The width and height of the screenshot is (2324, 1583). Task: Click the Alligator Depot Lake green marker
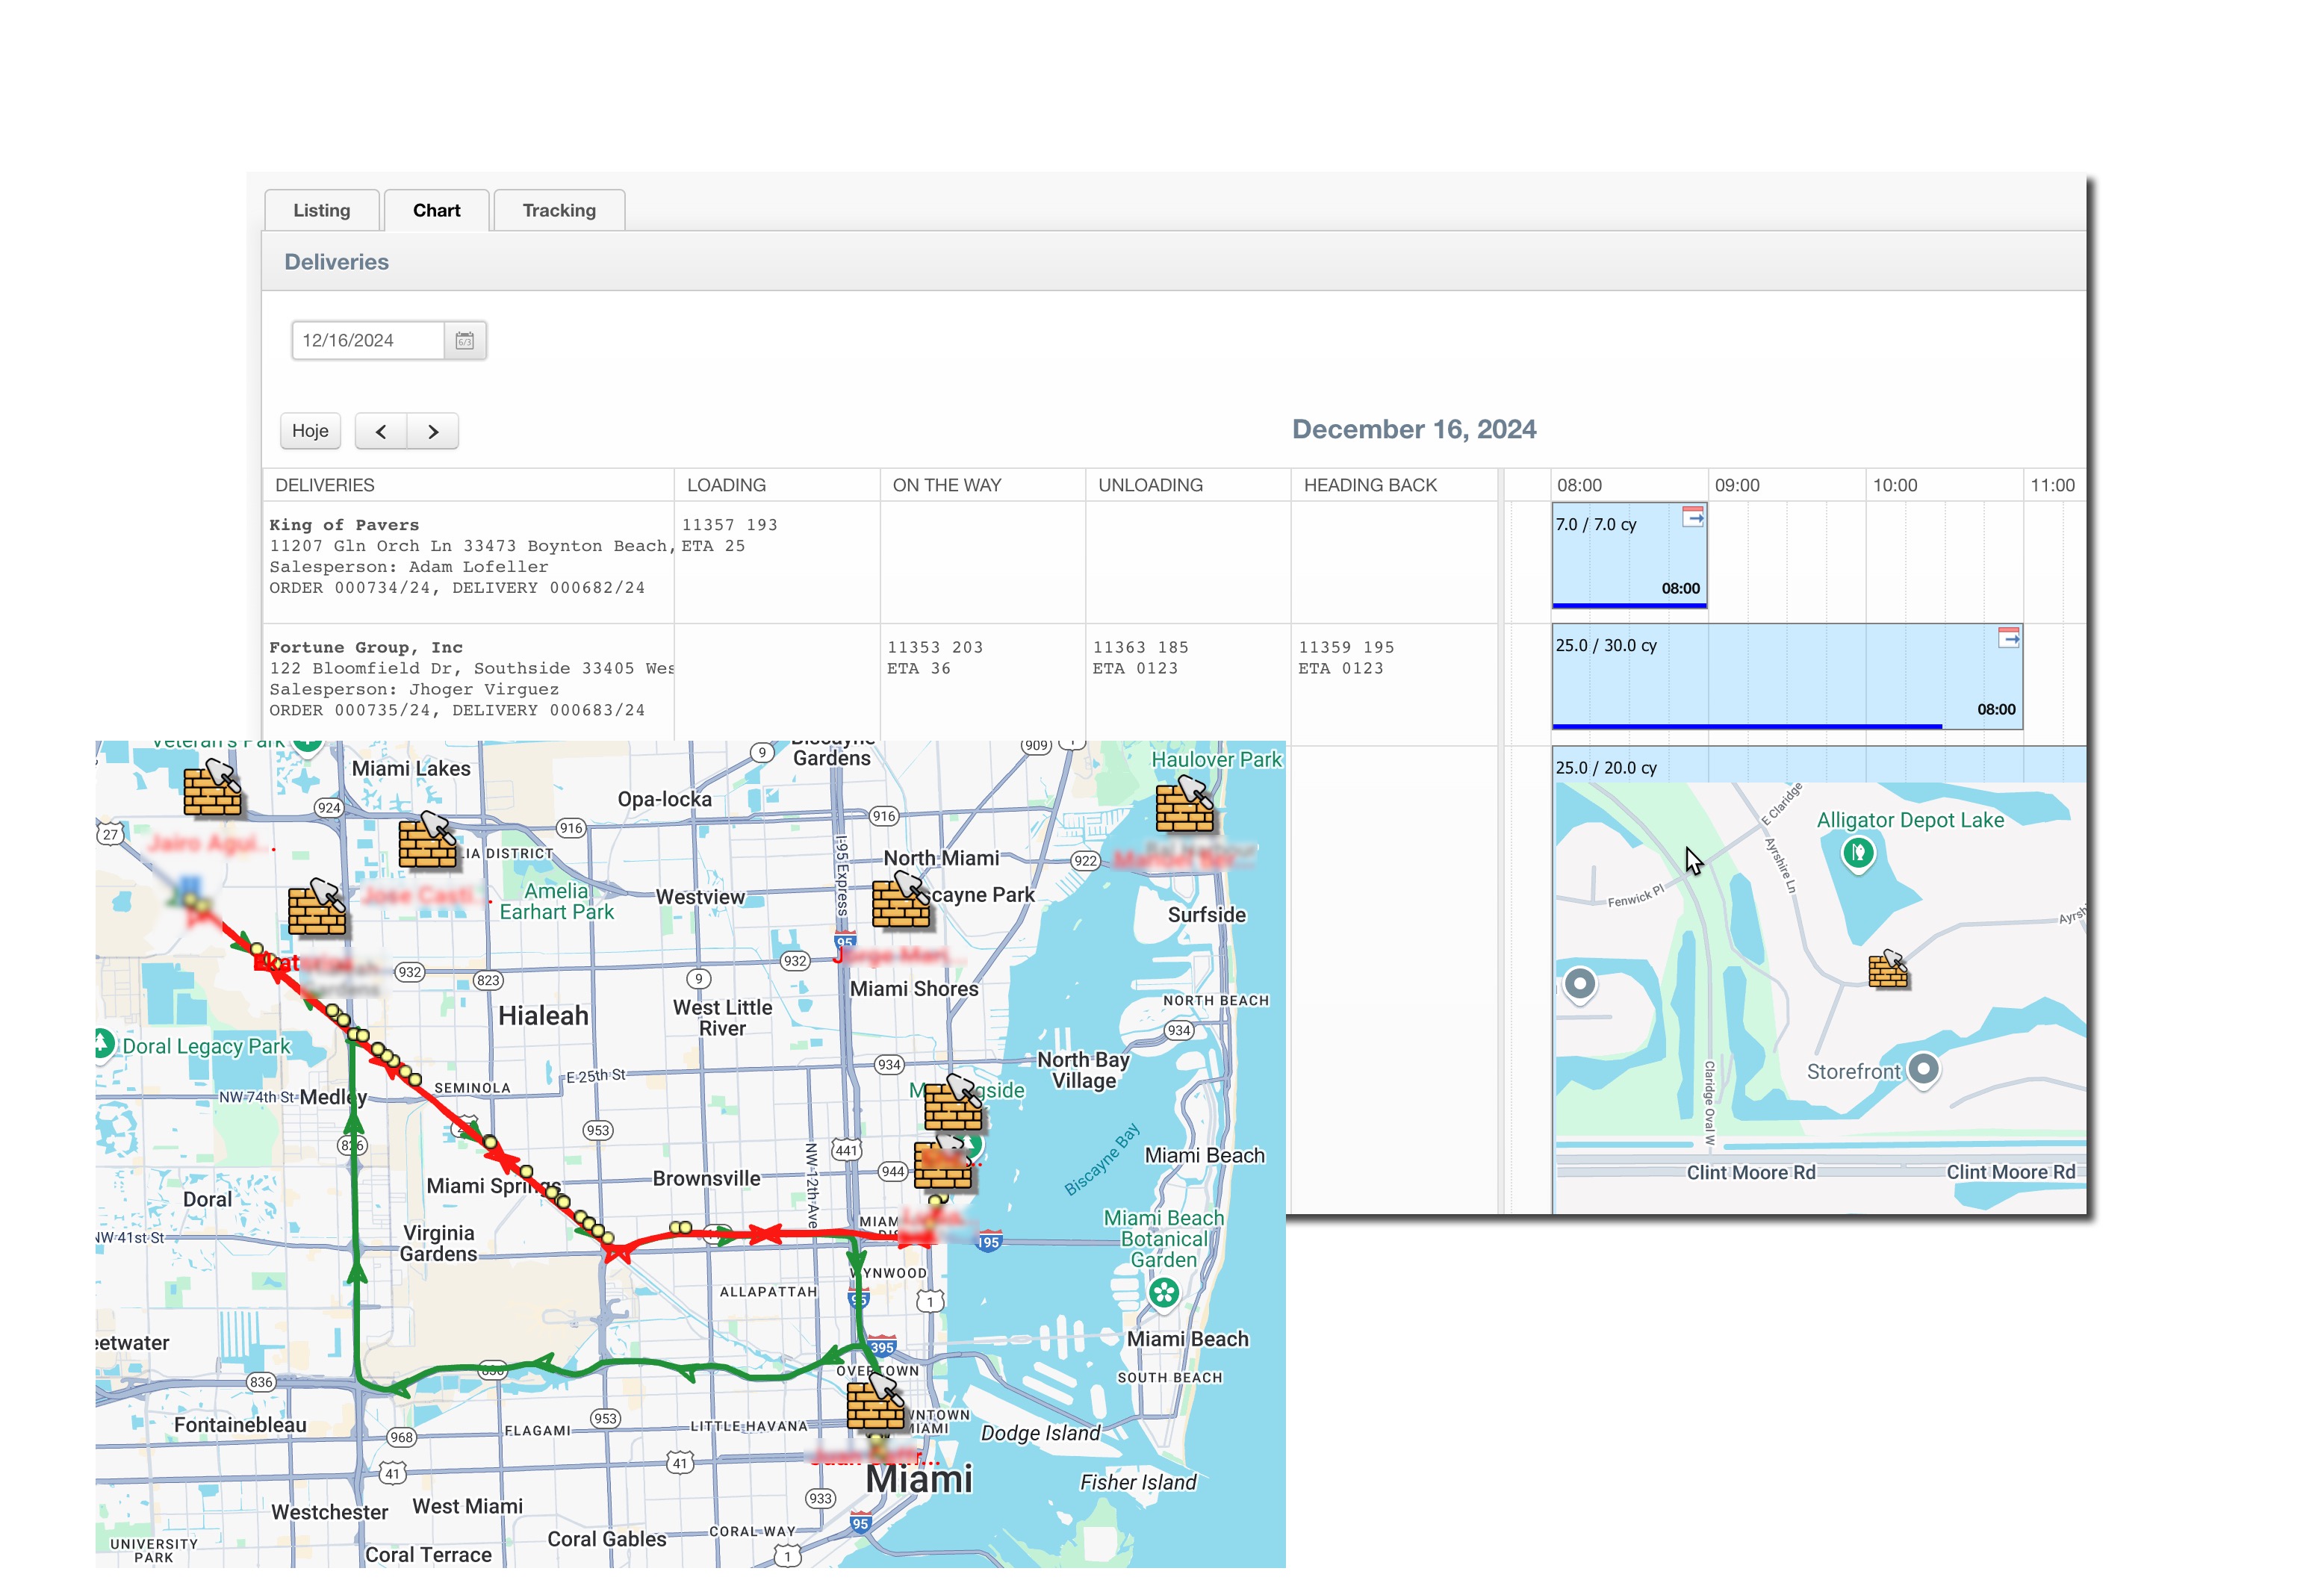[1858, 855]
